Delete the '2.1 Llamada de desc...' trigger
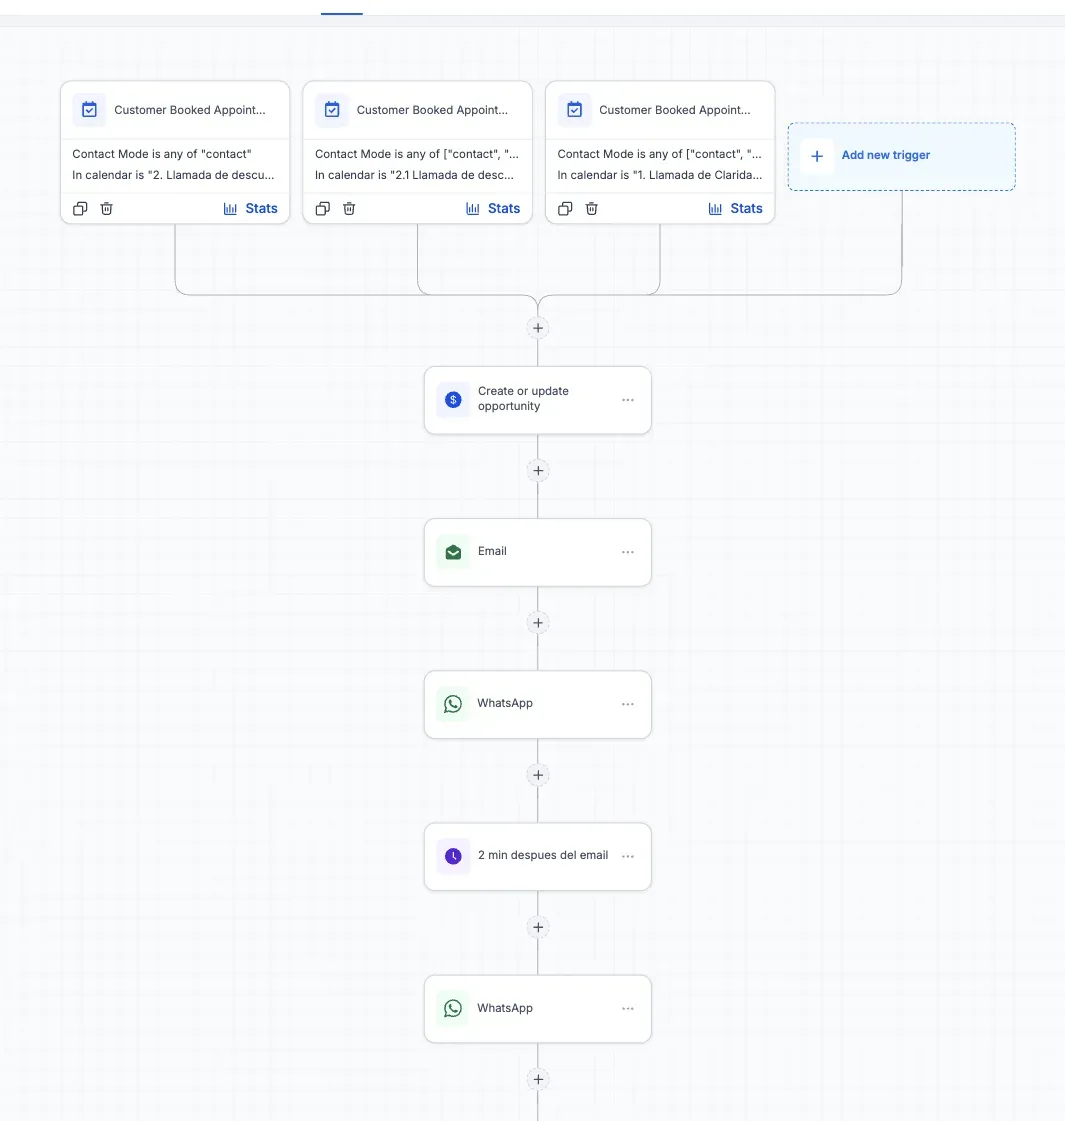 [x=349, y=209]
